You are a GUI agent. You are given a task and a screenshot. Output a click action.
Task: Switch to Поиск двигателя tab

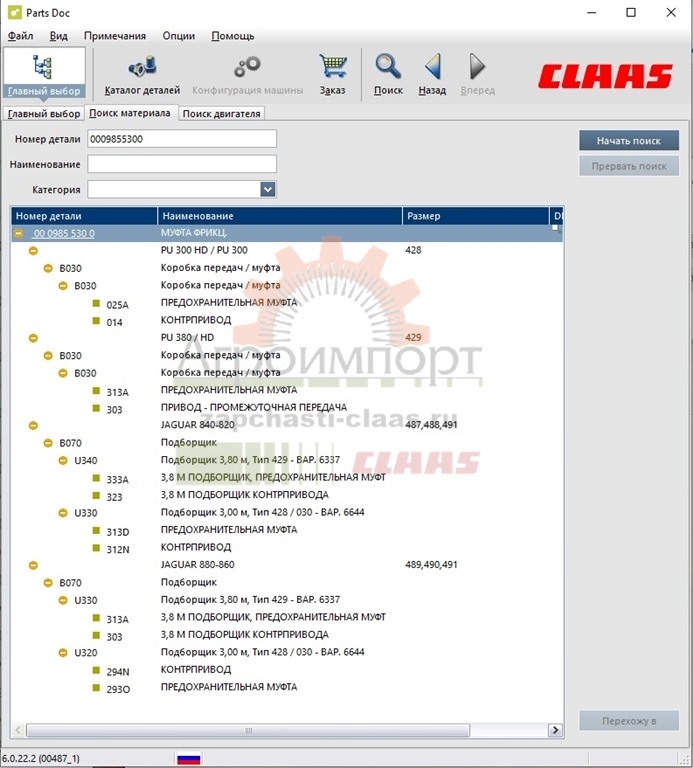click(221, 114)
